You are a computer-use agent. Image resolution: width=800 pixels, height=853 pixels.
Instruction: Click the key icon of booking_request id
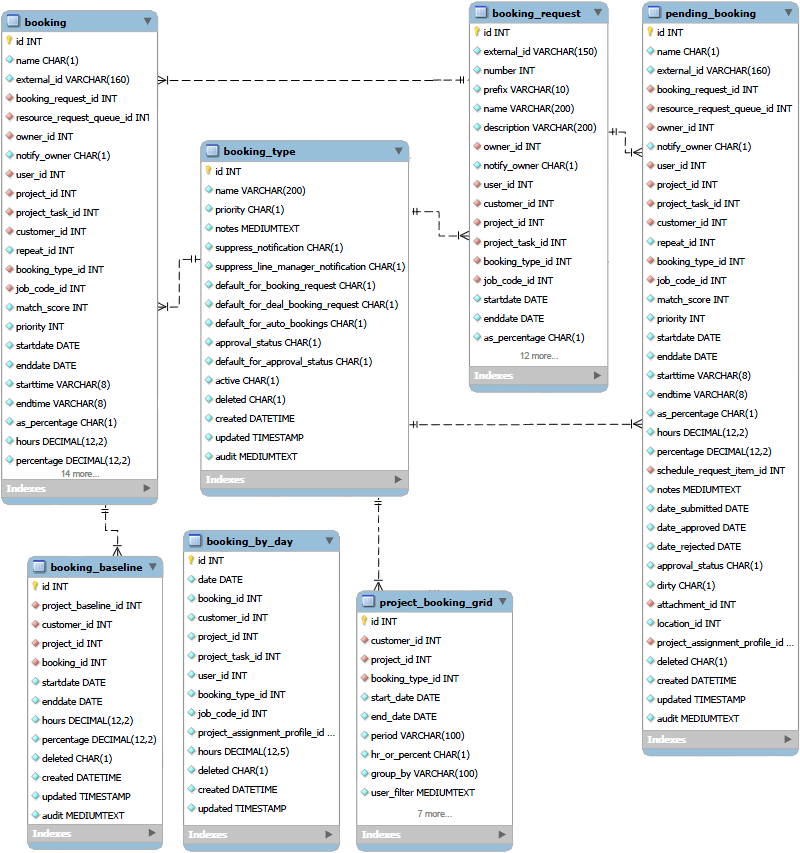tap(477, 32)
